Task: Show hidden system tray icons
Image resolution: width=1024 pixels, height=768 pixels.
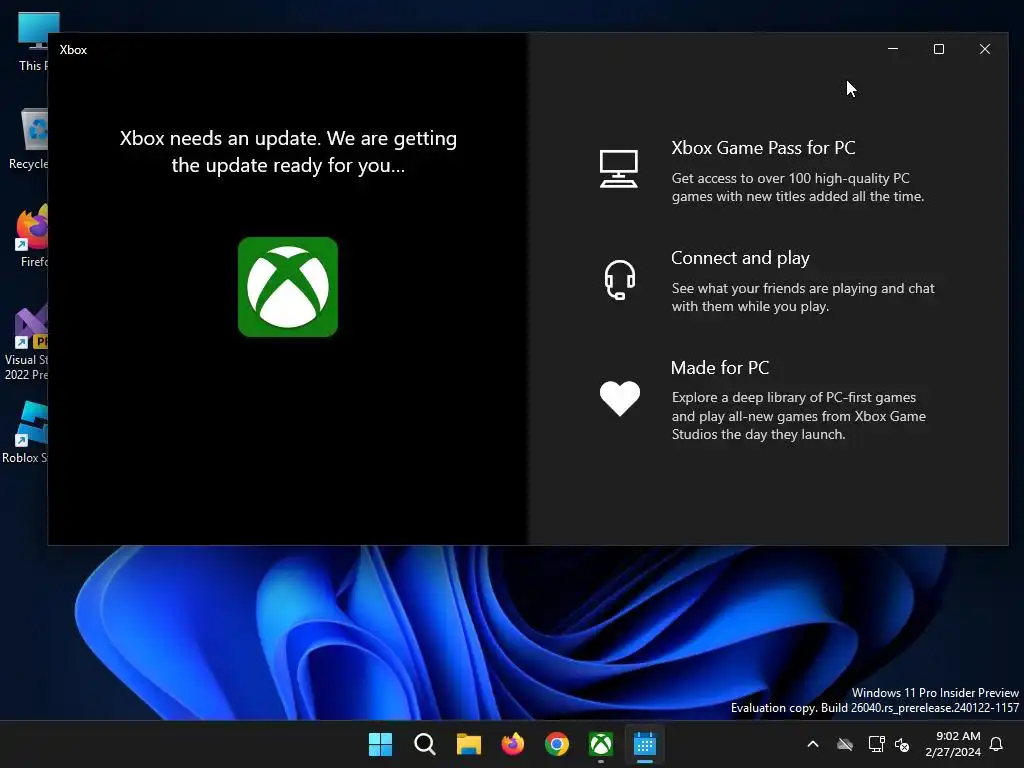Action: [x=813, y=744]
